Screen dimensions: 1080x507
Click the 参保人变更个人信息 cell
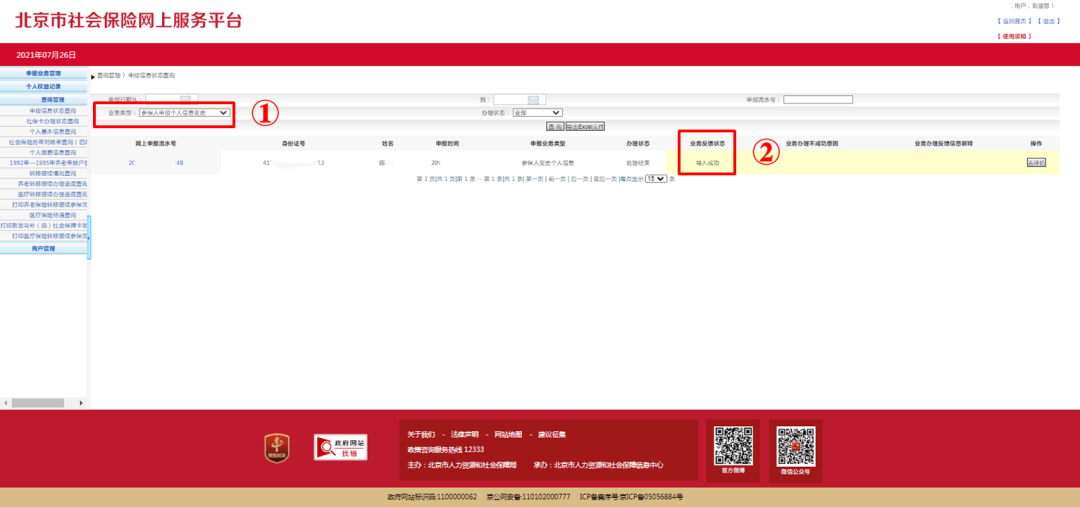[548, 163]
